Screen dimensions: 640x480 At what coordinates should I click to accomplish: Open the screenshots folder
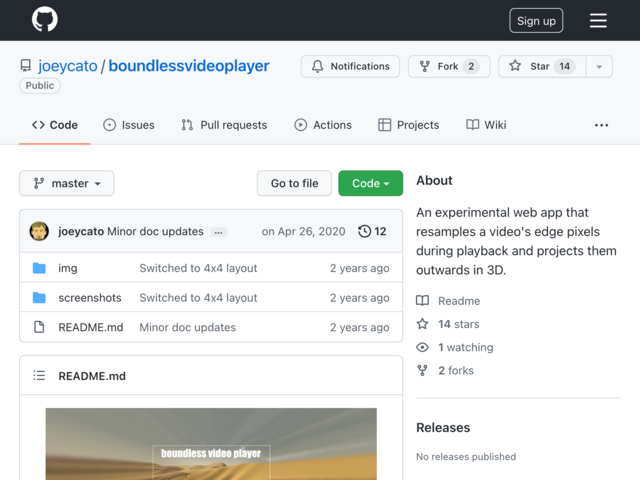pyautogui.click(x=90, y=298)
